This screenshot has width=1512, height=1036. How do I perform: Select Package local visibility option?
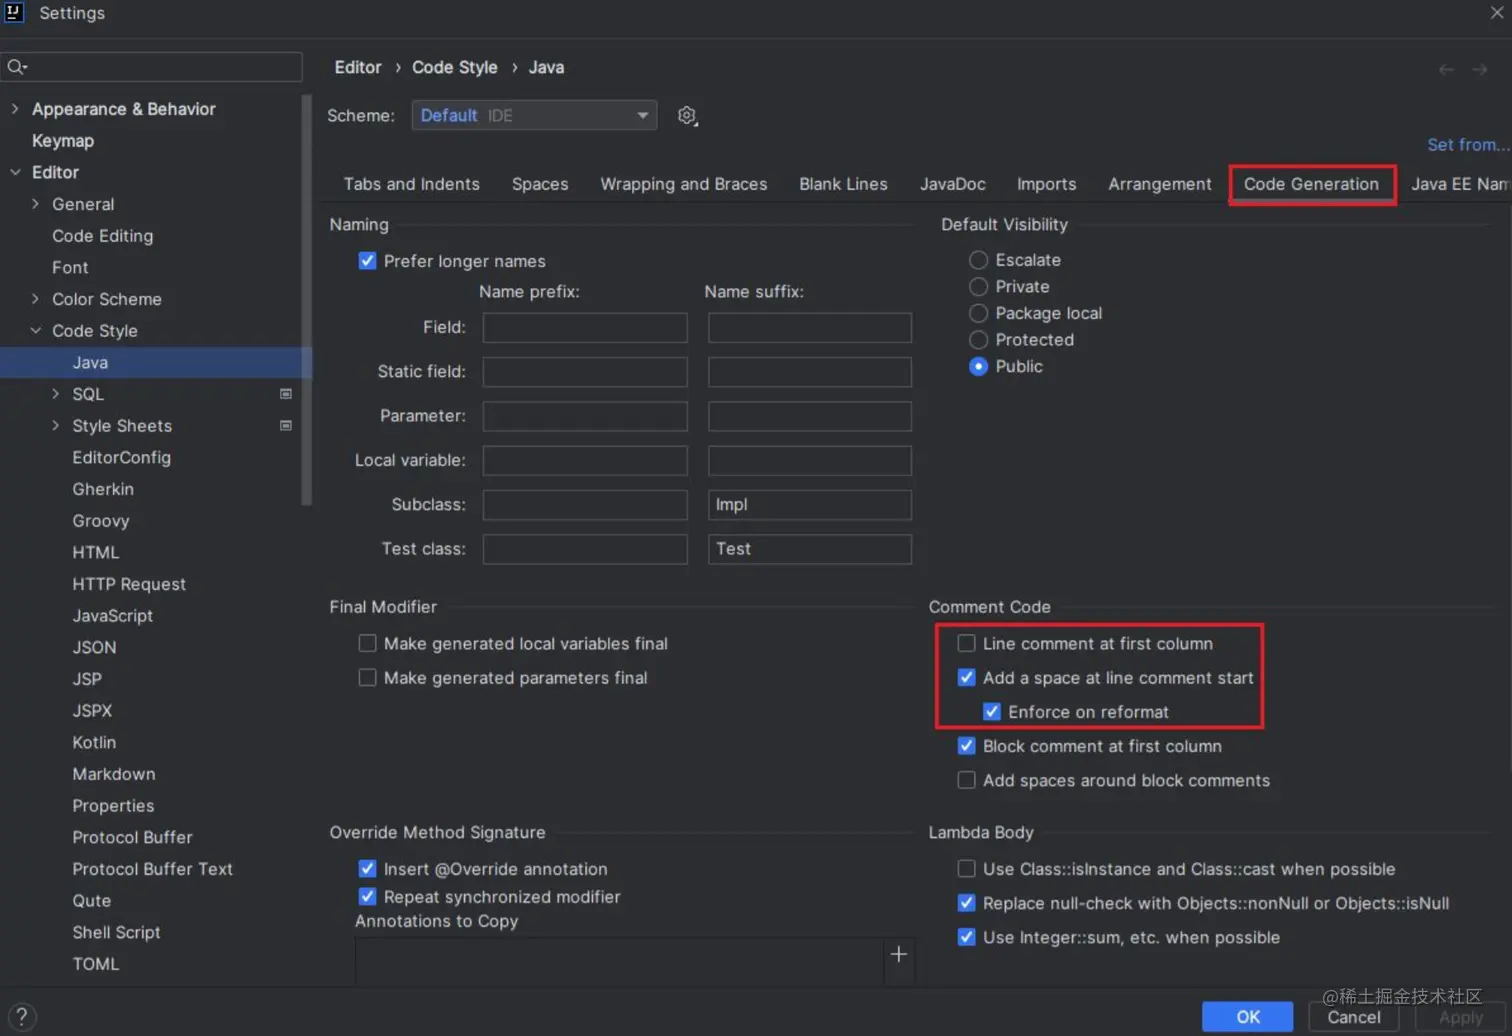pos(978,313)
